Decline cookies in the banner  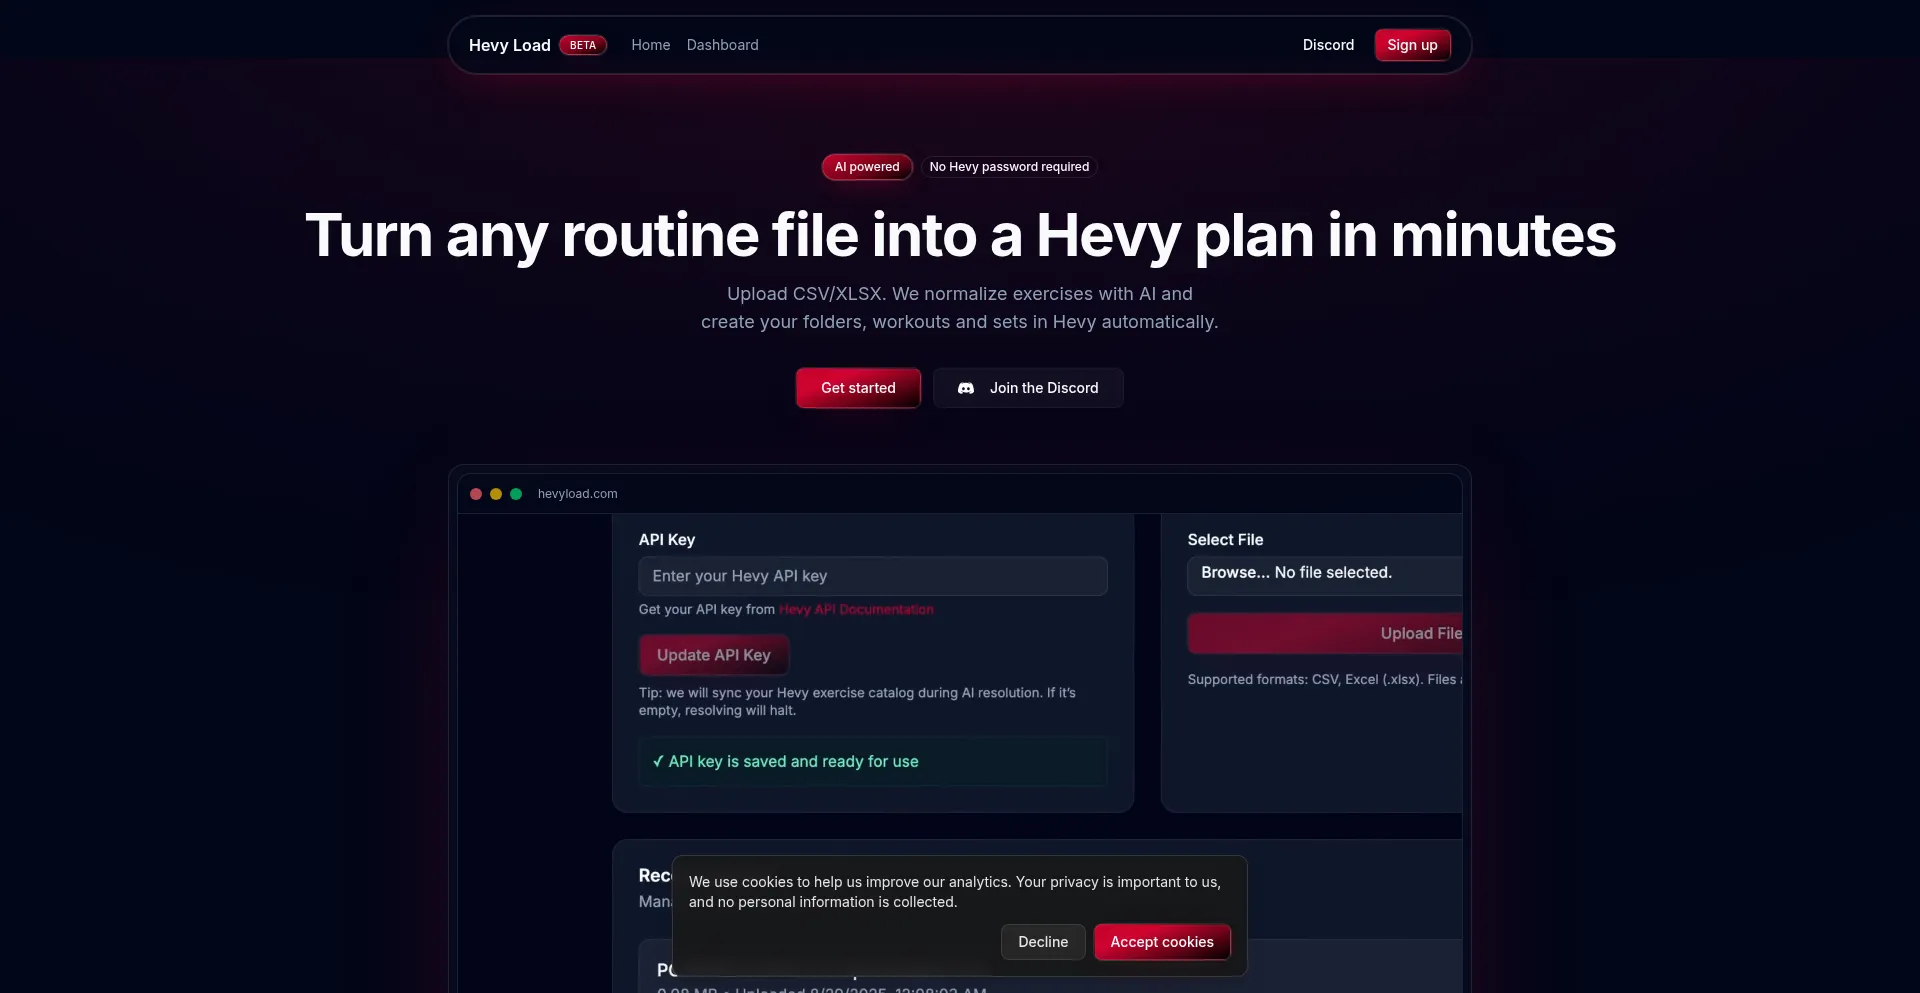[x=1043, y=942]
